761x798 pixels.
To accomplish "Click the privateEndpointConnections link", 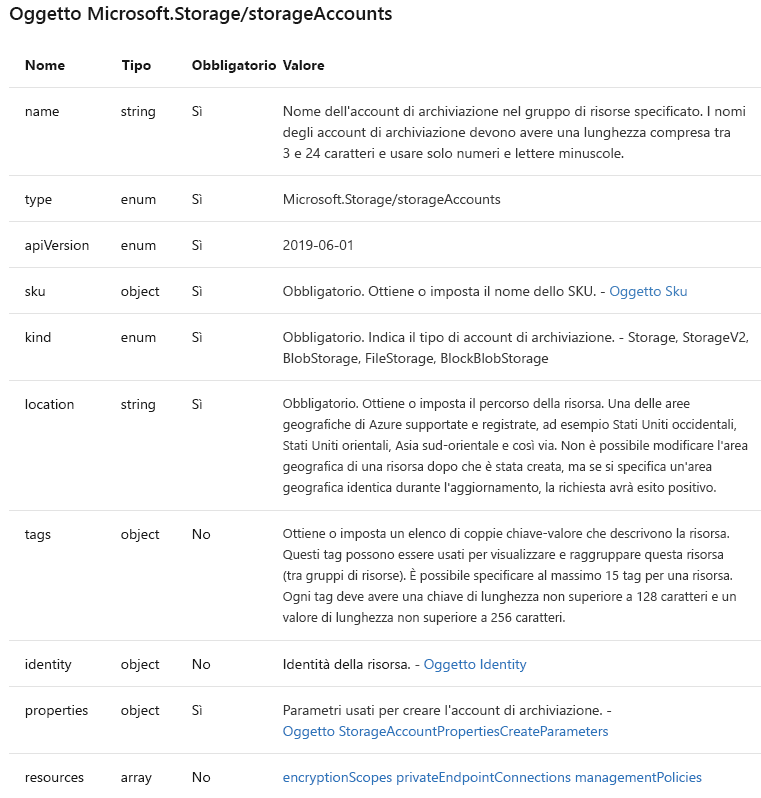I will coord(483,777).
